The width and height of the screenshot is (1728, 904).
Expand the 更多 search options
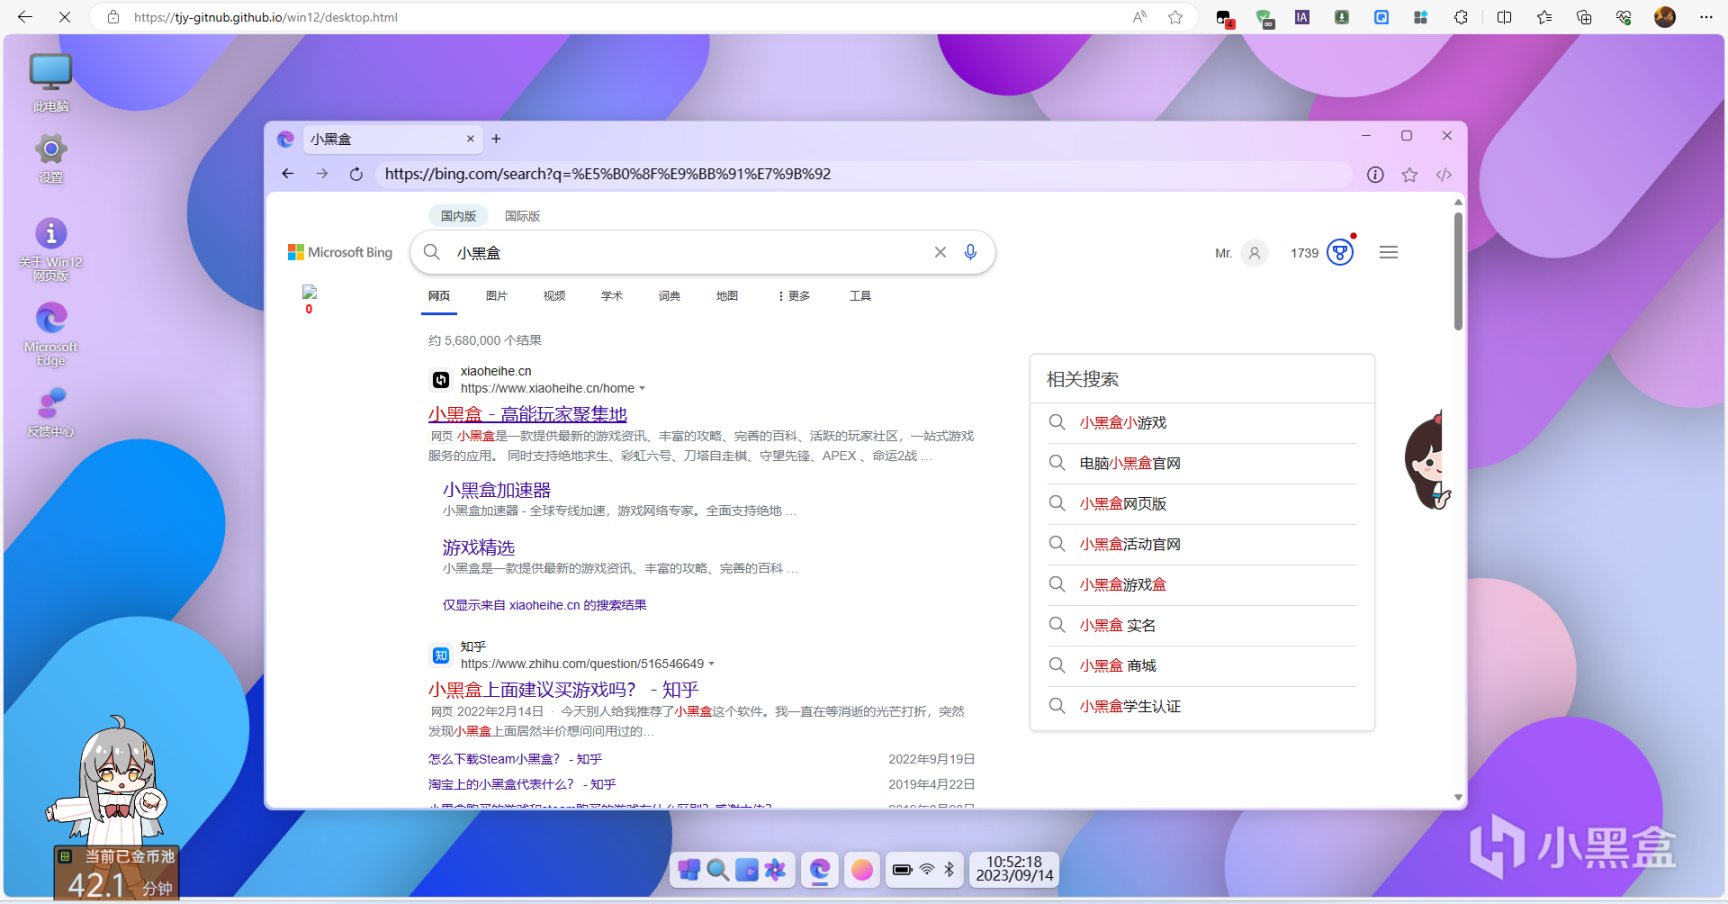tap(795, 296)
